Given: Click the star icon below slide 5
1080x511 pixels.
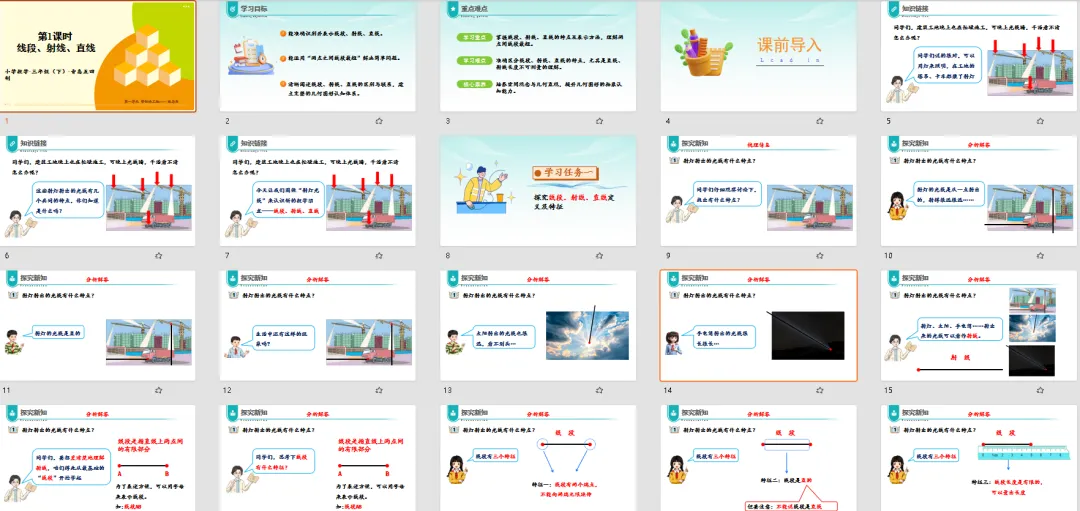Looking at the screenshot, I should click(1040, 121).
